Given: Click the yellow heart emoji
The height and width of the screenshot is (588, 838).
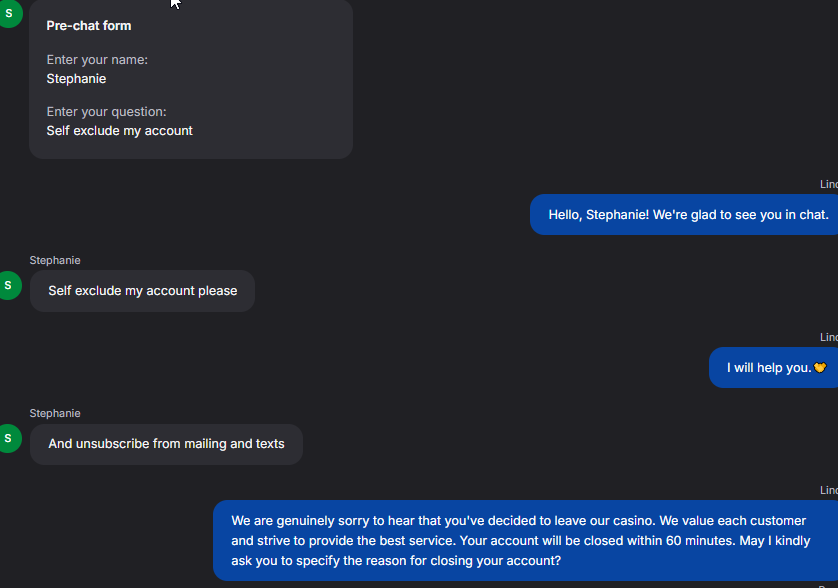Looking at the screenshot, I should [820, 368].
